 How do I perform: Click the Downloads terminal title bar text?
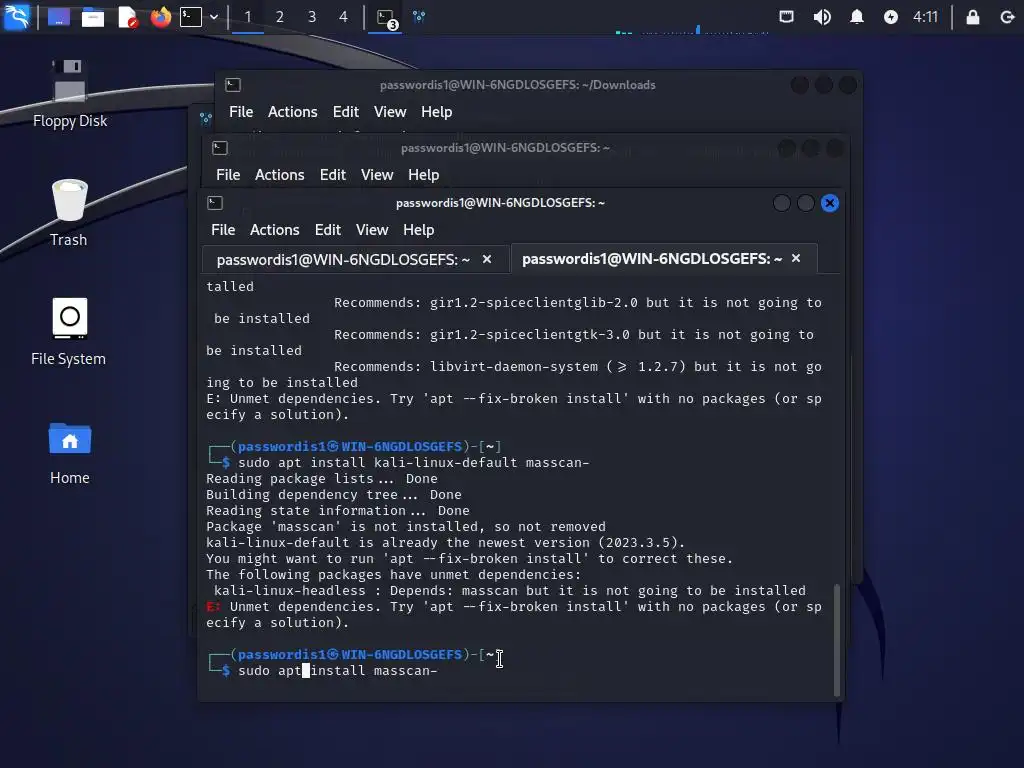click(518, 85)
